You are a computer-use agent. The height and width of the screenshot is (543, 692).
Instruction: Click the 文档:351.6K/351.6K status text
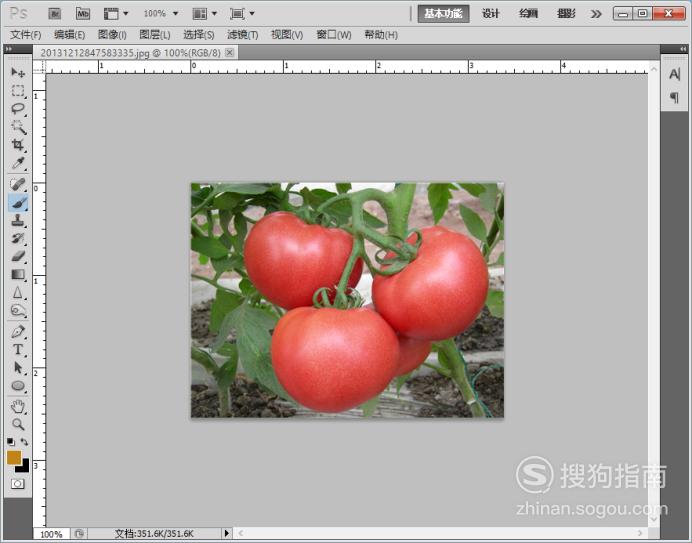tap(154, 533)
